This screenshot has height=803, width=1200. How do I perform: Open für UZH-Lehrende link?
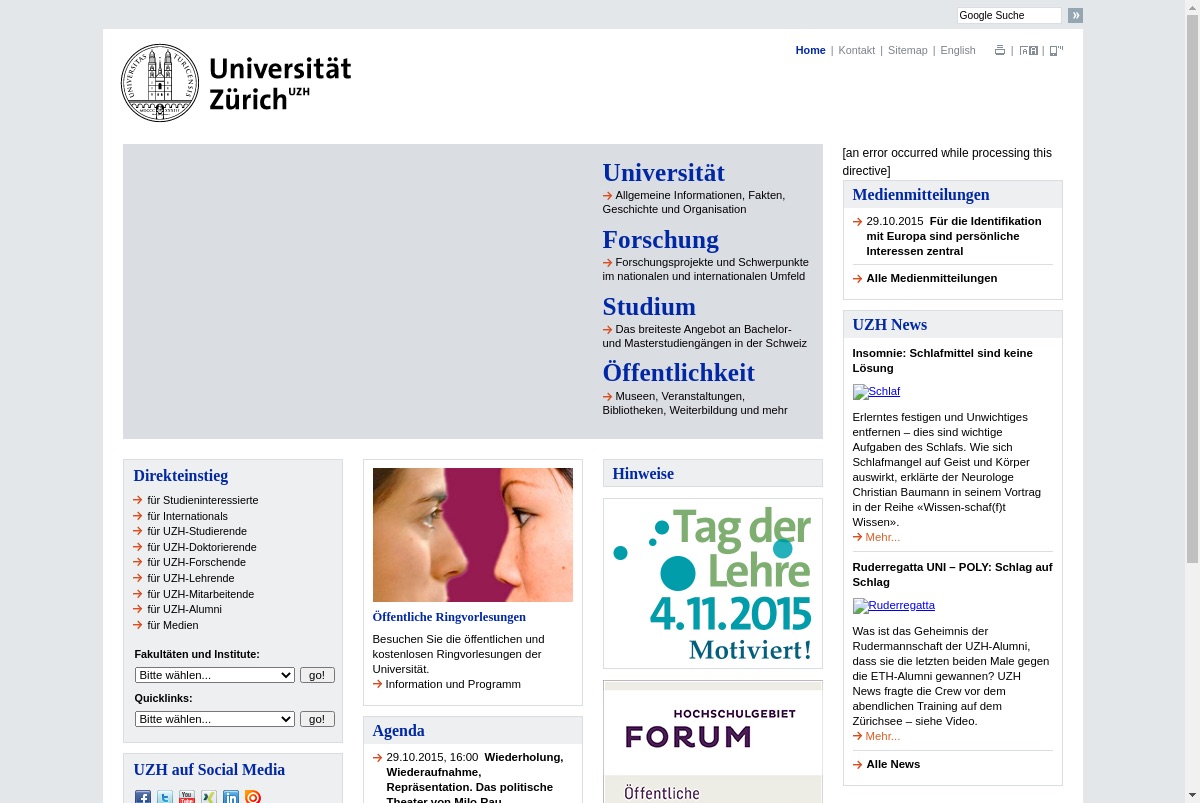pos(191,578)
